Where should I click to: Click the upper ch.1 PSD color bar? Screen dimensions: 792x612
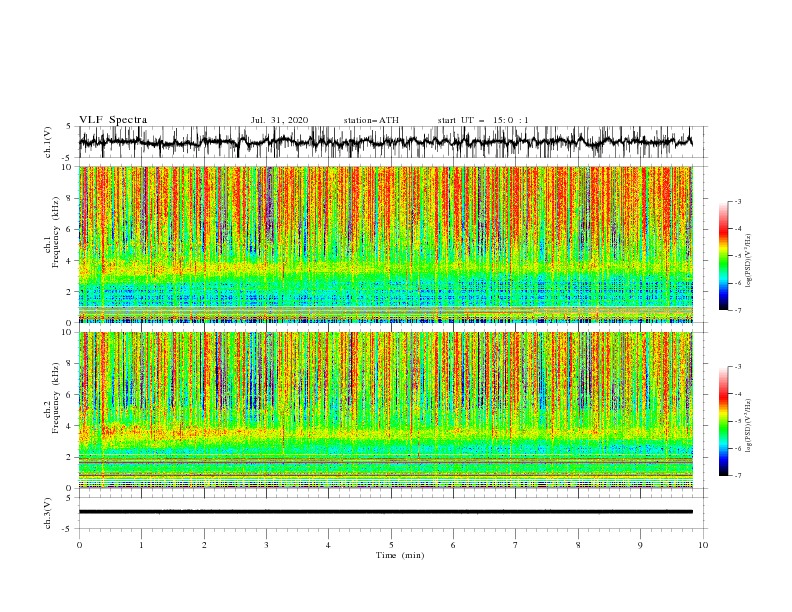723,256
